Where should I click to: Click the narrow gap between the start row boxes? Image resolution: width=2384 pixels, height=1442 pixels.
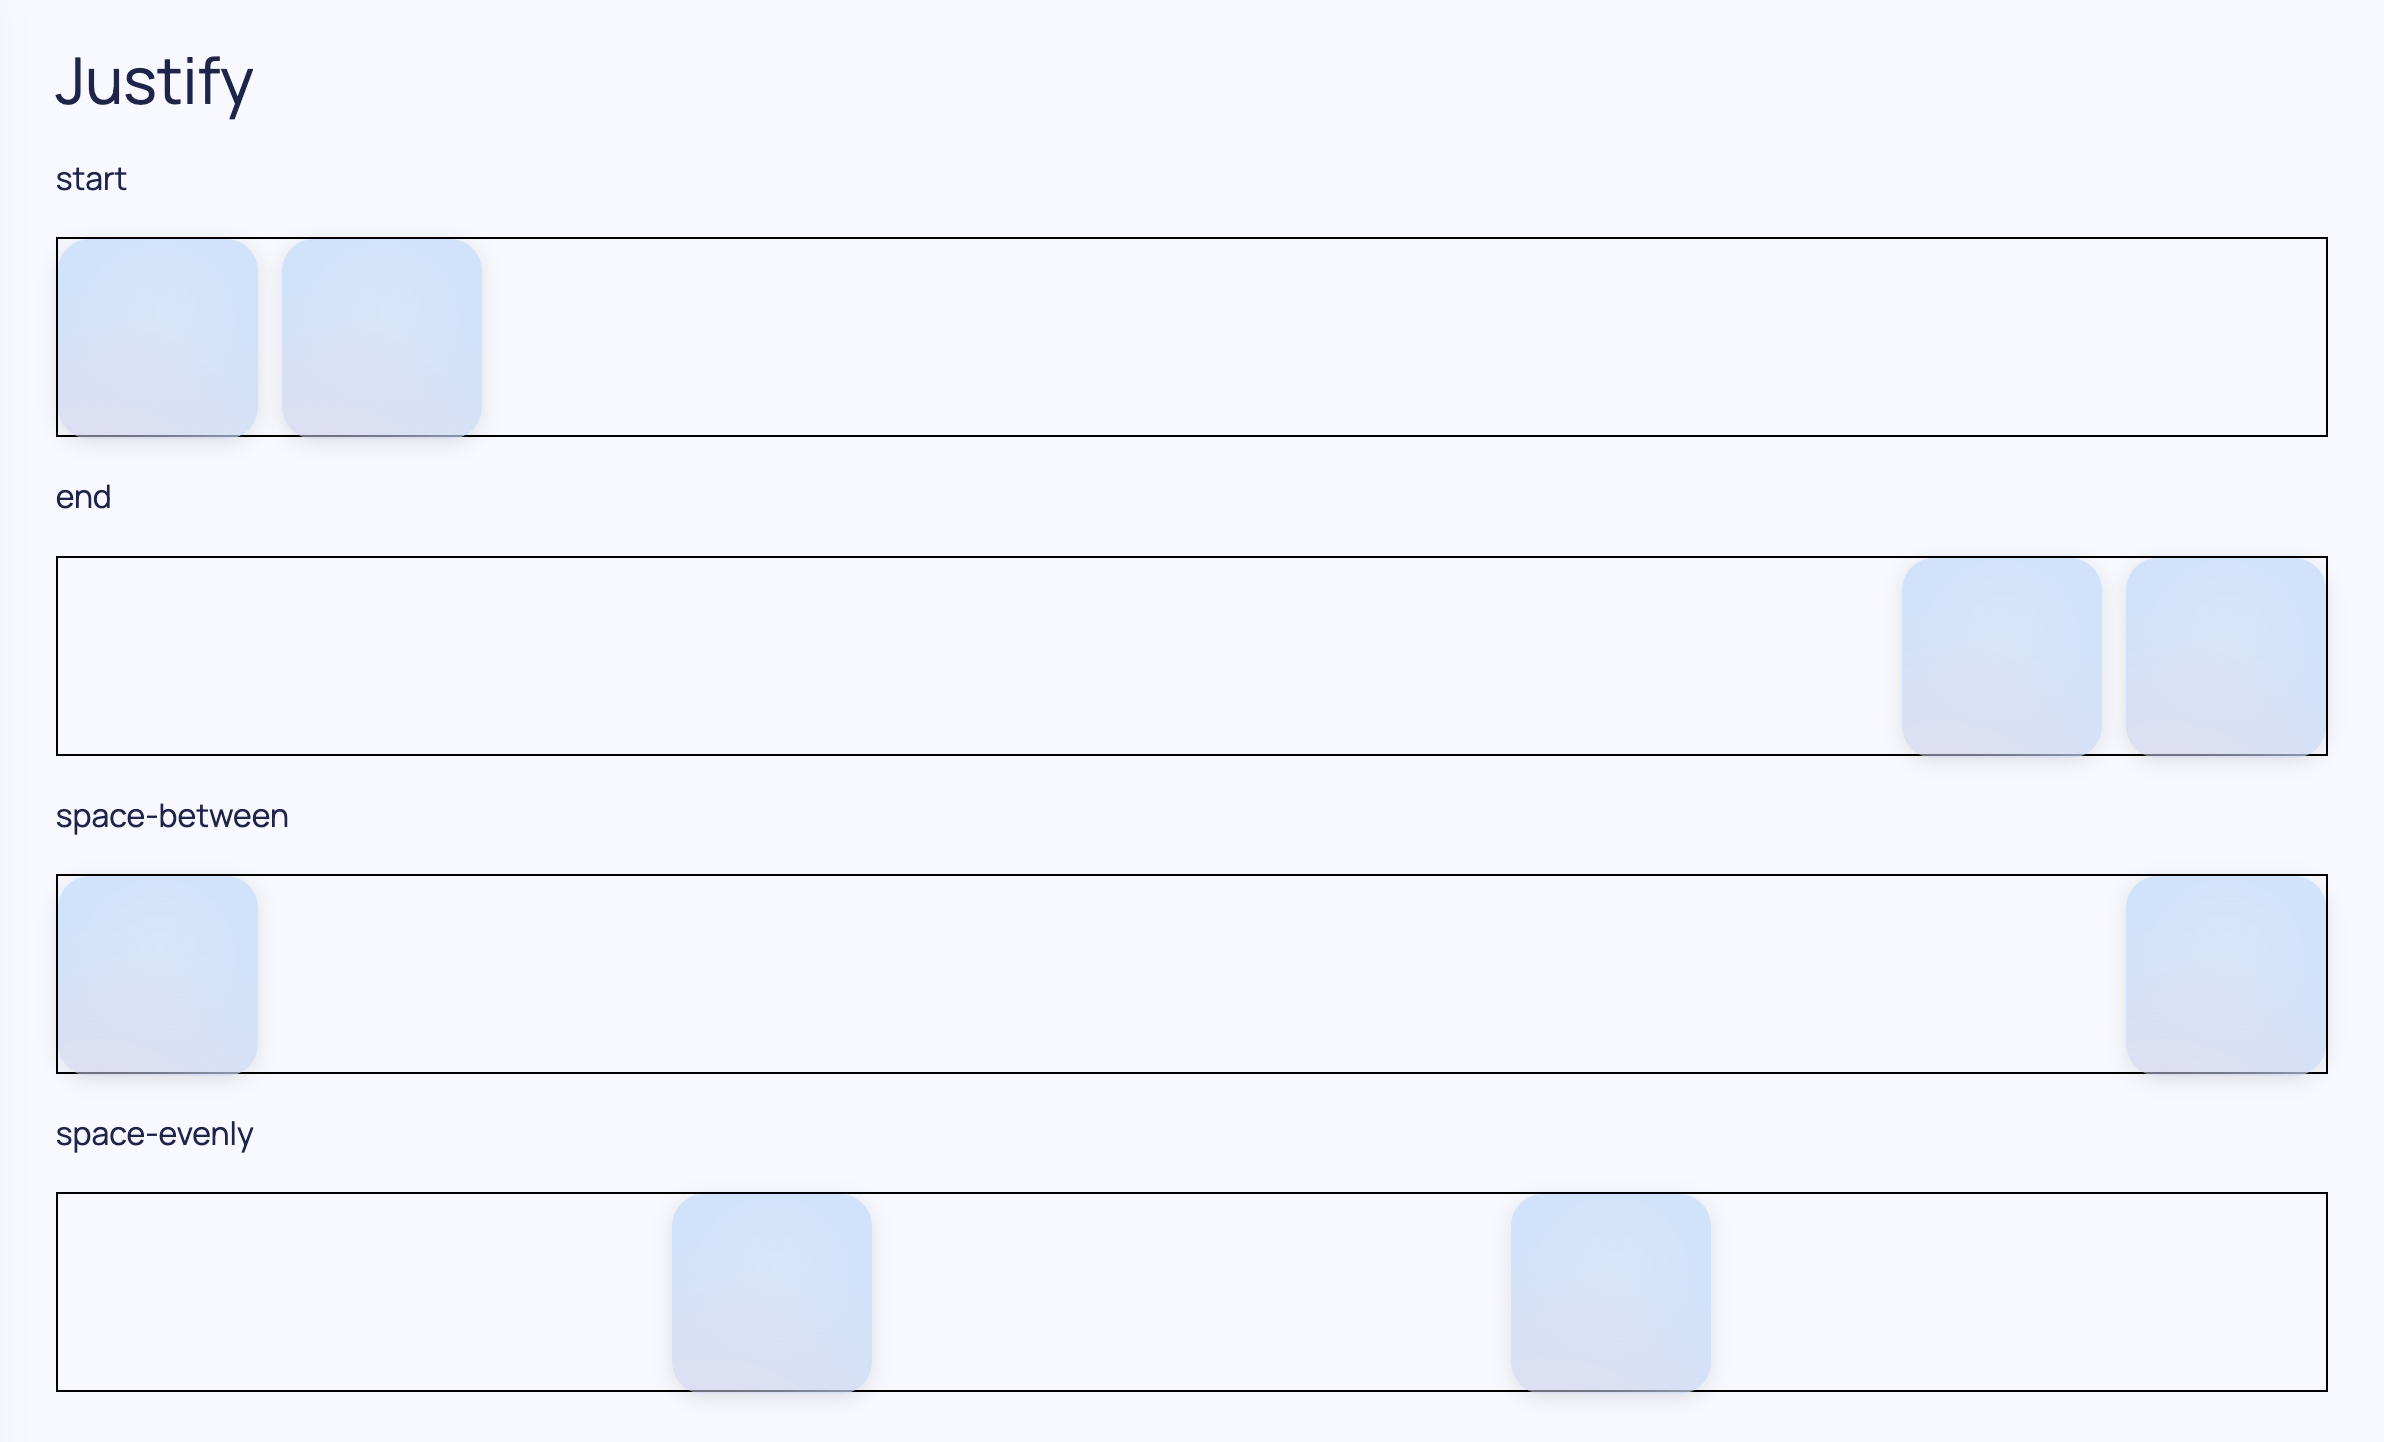coord(270,337)
